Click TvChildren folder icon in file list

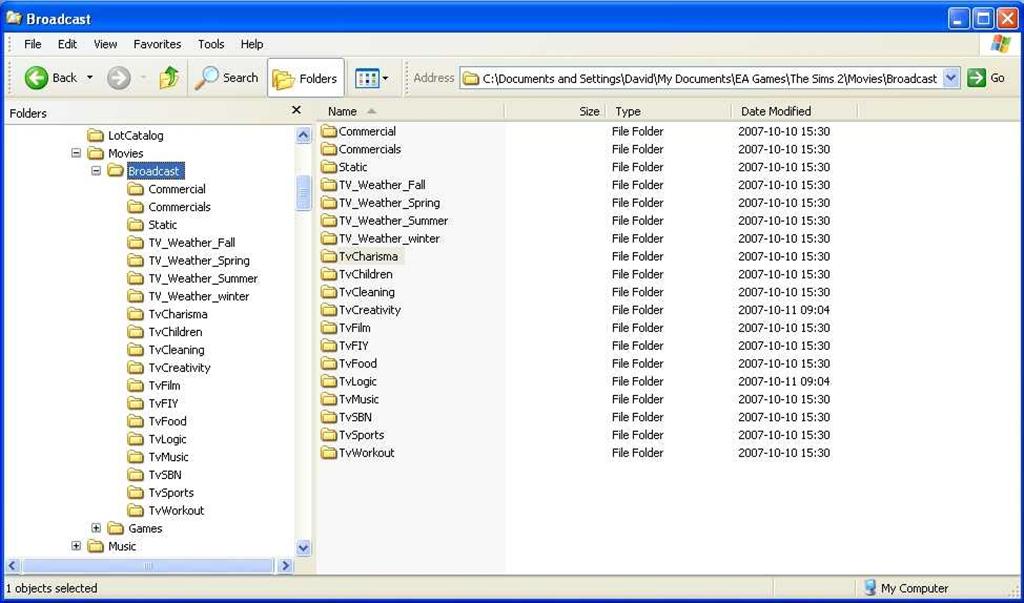tap(328, 274)
